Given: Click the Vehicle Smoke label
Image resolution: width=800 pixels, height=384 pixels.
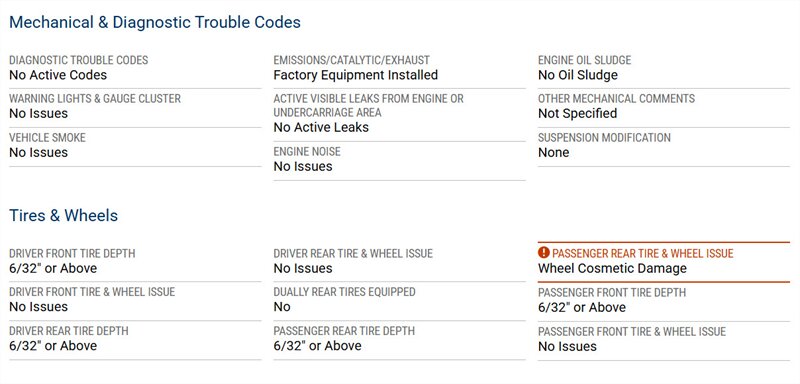Looking at the screenshot, I should [47, 138].
